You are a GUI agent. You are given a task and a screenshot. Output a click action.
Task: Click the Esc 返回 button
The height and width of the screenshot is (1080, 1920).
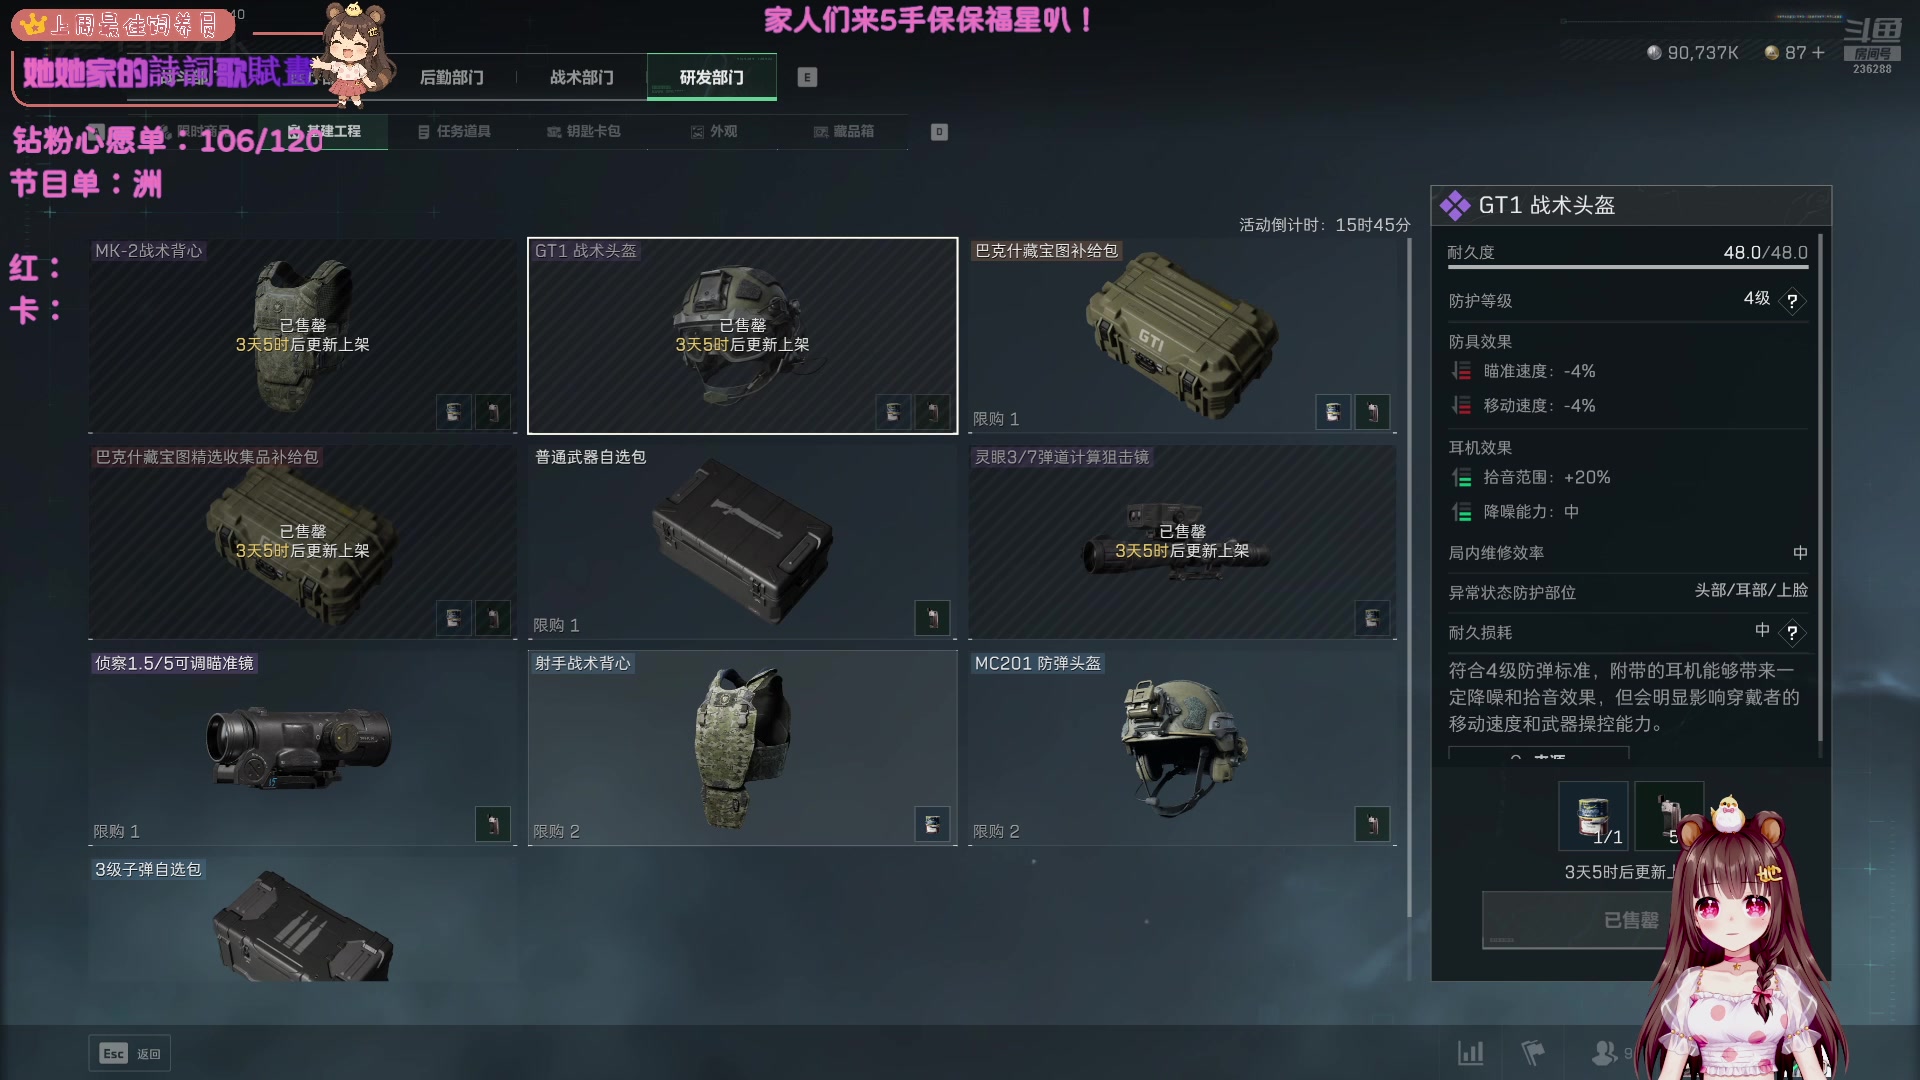(x=130, y=1053)
